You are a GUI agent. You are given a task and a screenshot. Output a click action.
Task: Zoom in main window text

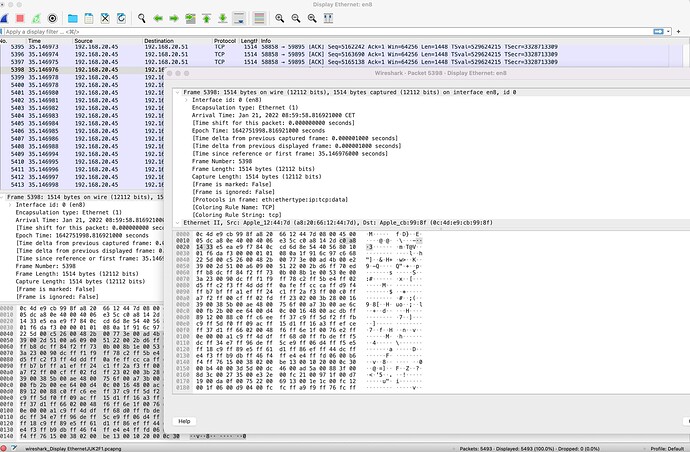(279, 18)
